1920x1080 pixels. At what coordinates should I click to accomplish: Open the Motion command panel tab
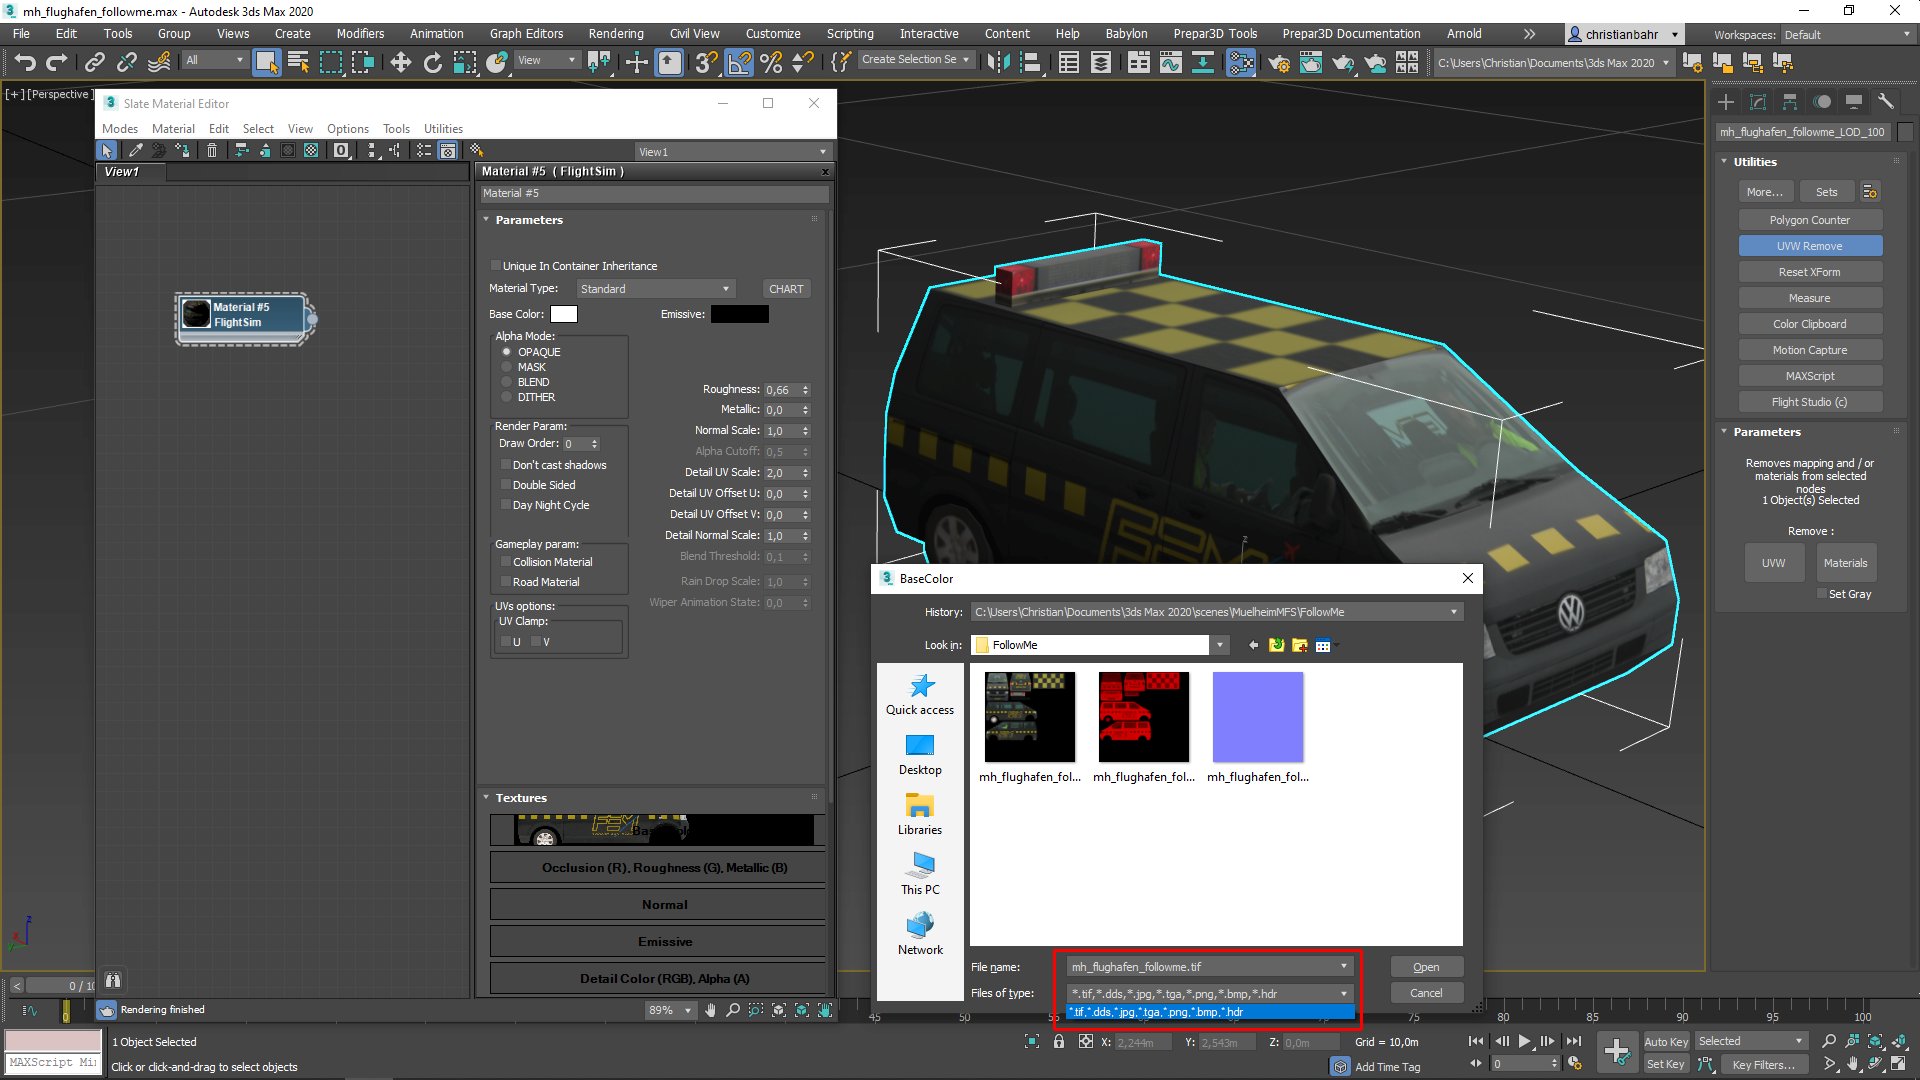[1822, 102]
